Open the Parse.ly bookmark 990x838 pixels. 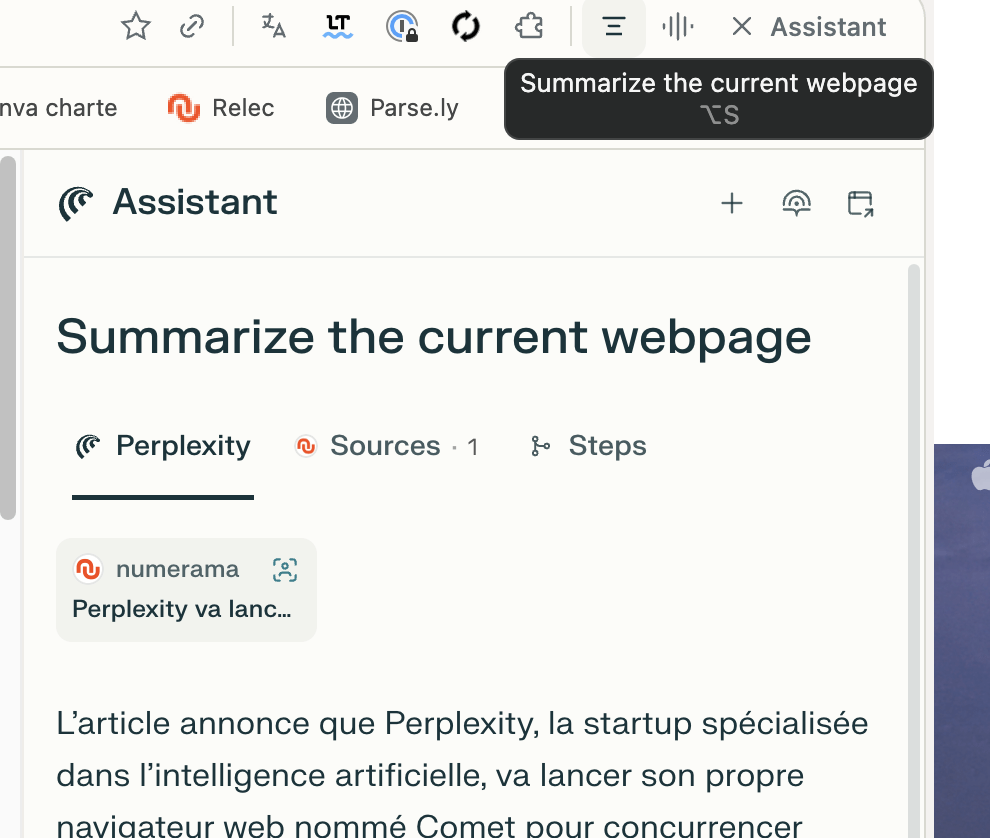pos(393,108)
